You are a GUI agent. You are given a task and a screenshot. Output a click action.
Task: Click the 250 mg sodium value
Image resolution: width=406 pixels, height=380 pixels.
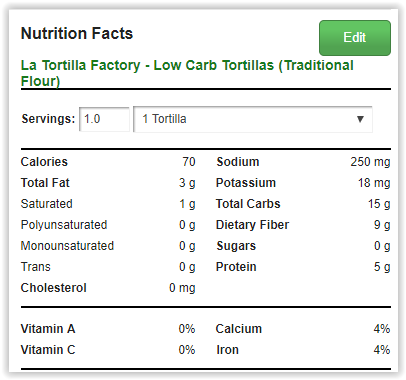pos(370,162)
